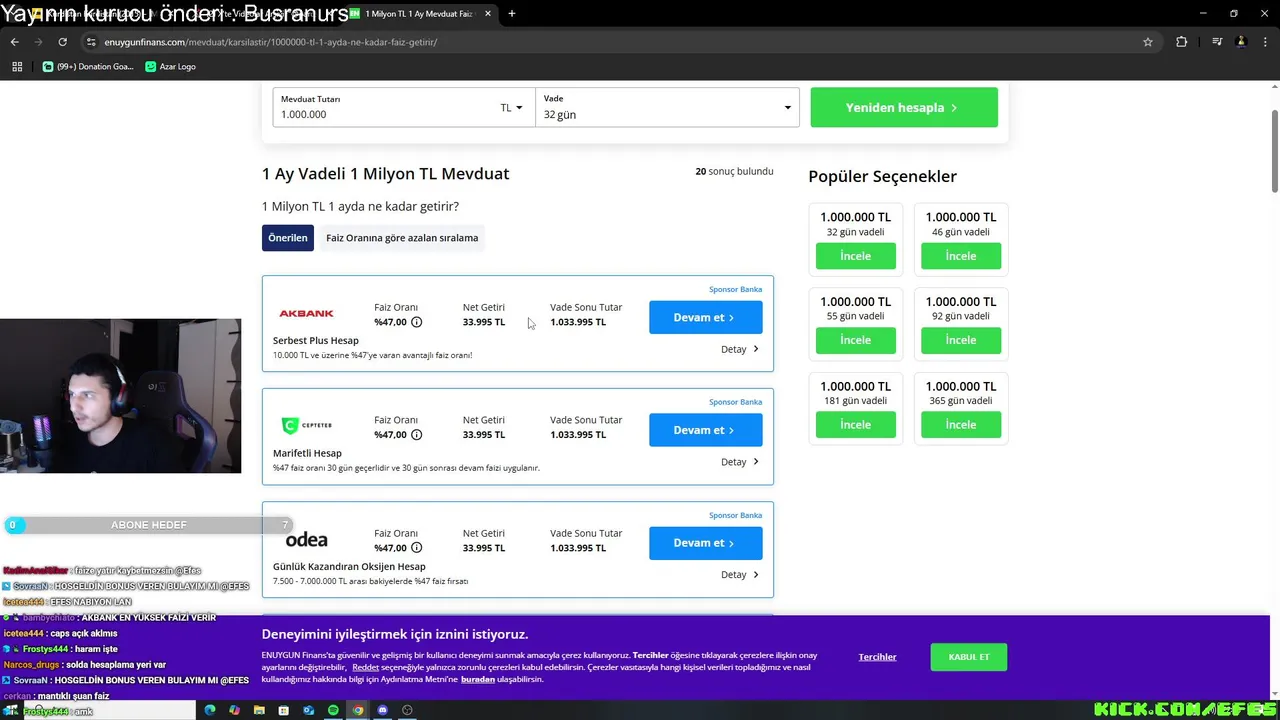Click Devam et for CepteTeb Marifetli Hesap
This screenshot has width=1280, height=720.
[705, 430]
